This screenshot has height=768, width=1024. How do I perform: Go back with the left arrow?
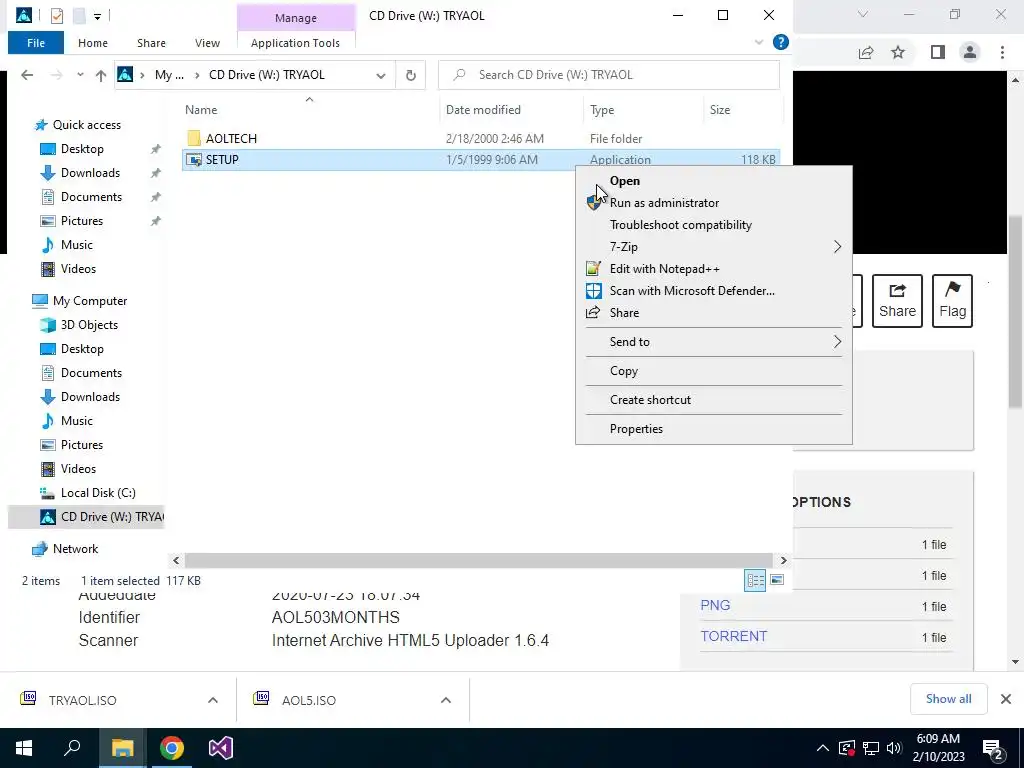[x=27, y=75]
